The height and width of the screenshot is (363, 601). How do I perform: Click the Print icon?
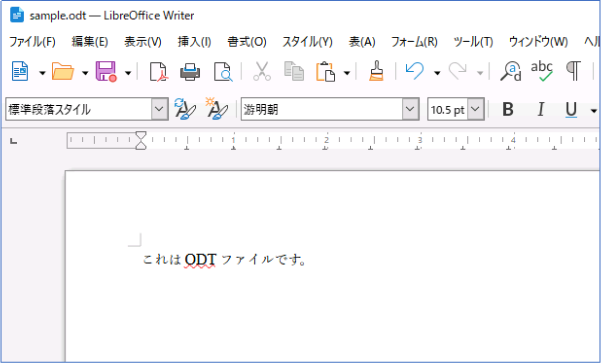click(190, 71)
